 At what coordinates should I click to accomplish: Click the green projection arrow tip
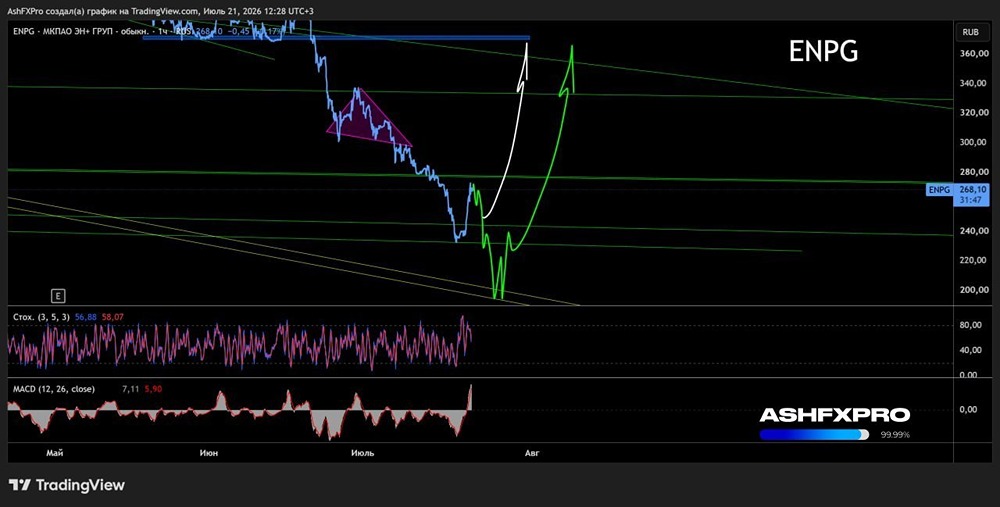click(x=571, y=47)
